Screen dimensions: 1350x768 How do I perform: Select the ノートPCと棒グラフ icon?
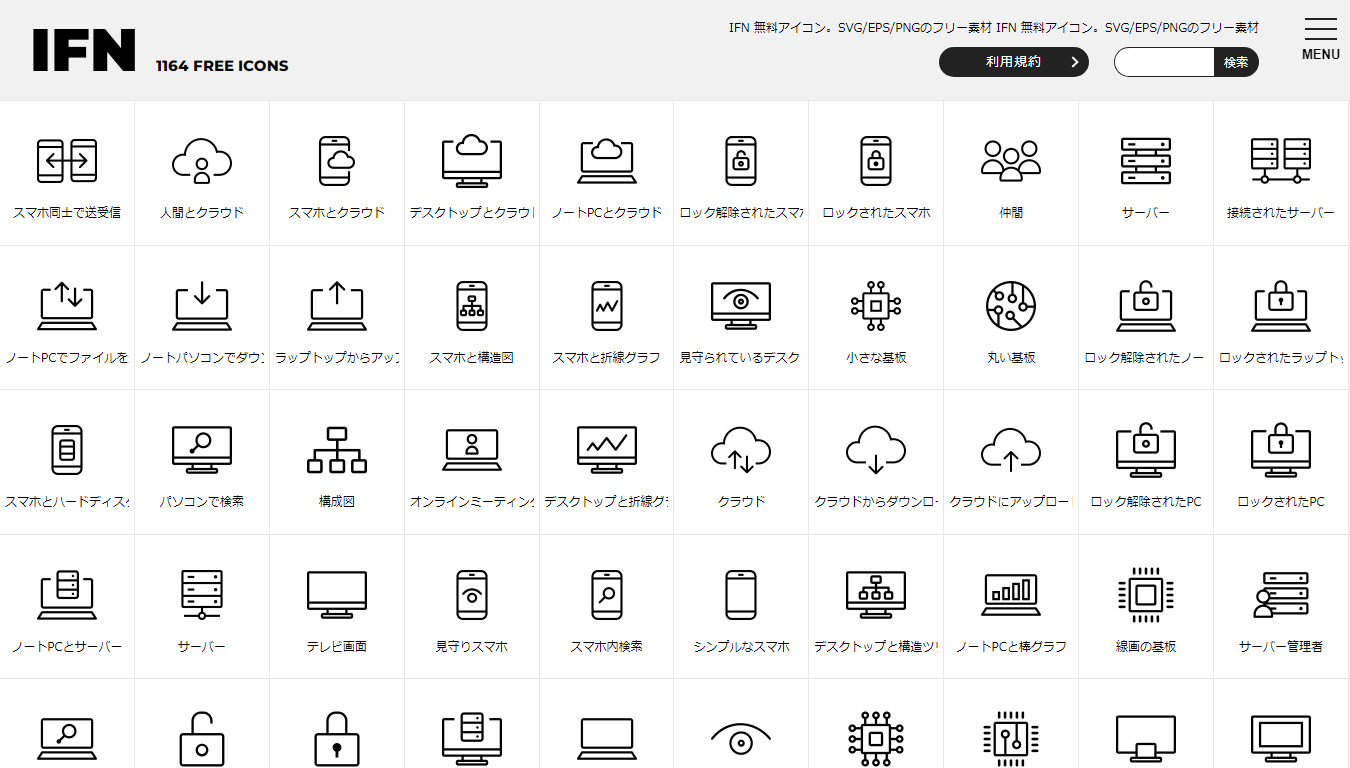tap(1011, 595)
